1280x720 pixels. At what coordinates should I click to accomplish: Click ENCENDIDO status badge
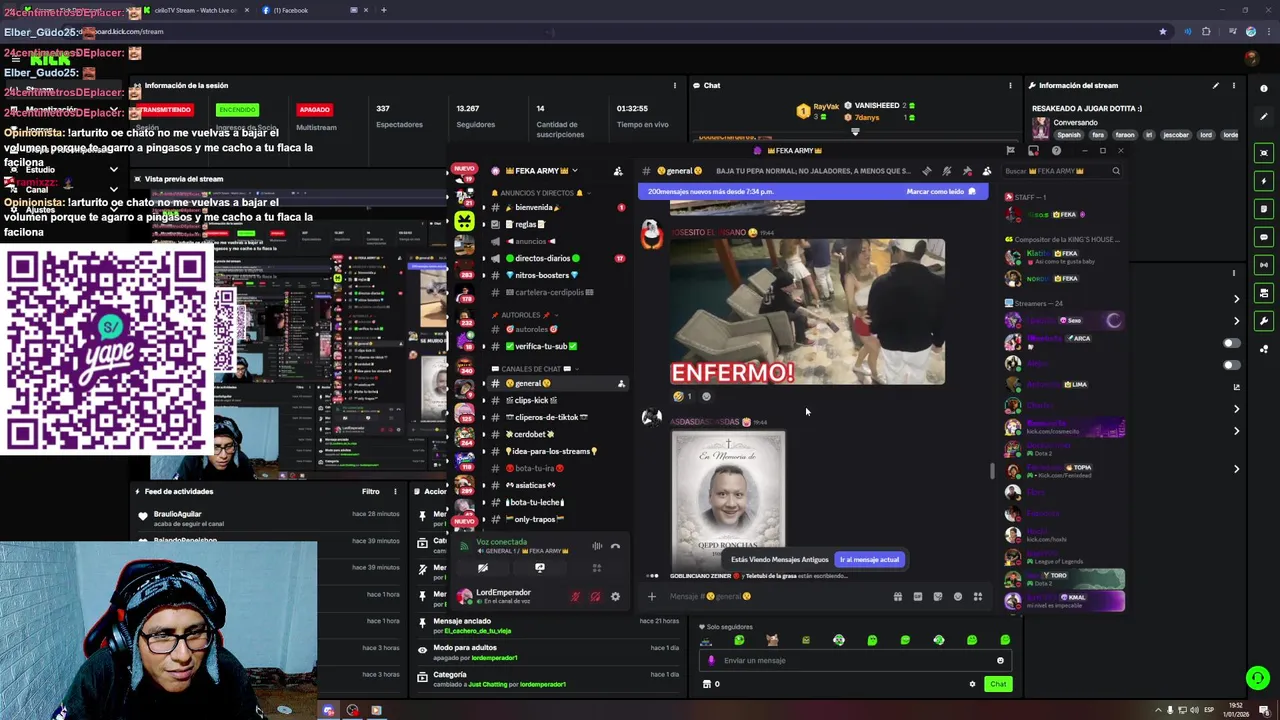pyautogui.click(x=237, y=109)
